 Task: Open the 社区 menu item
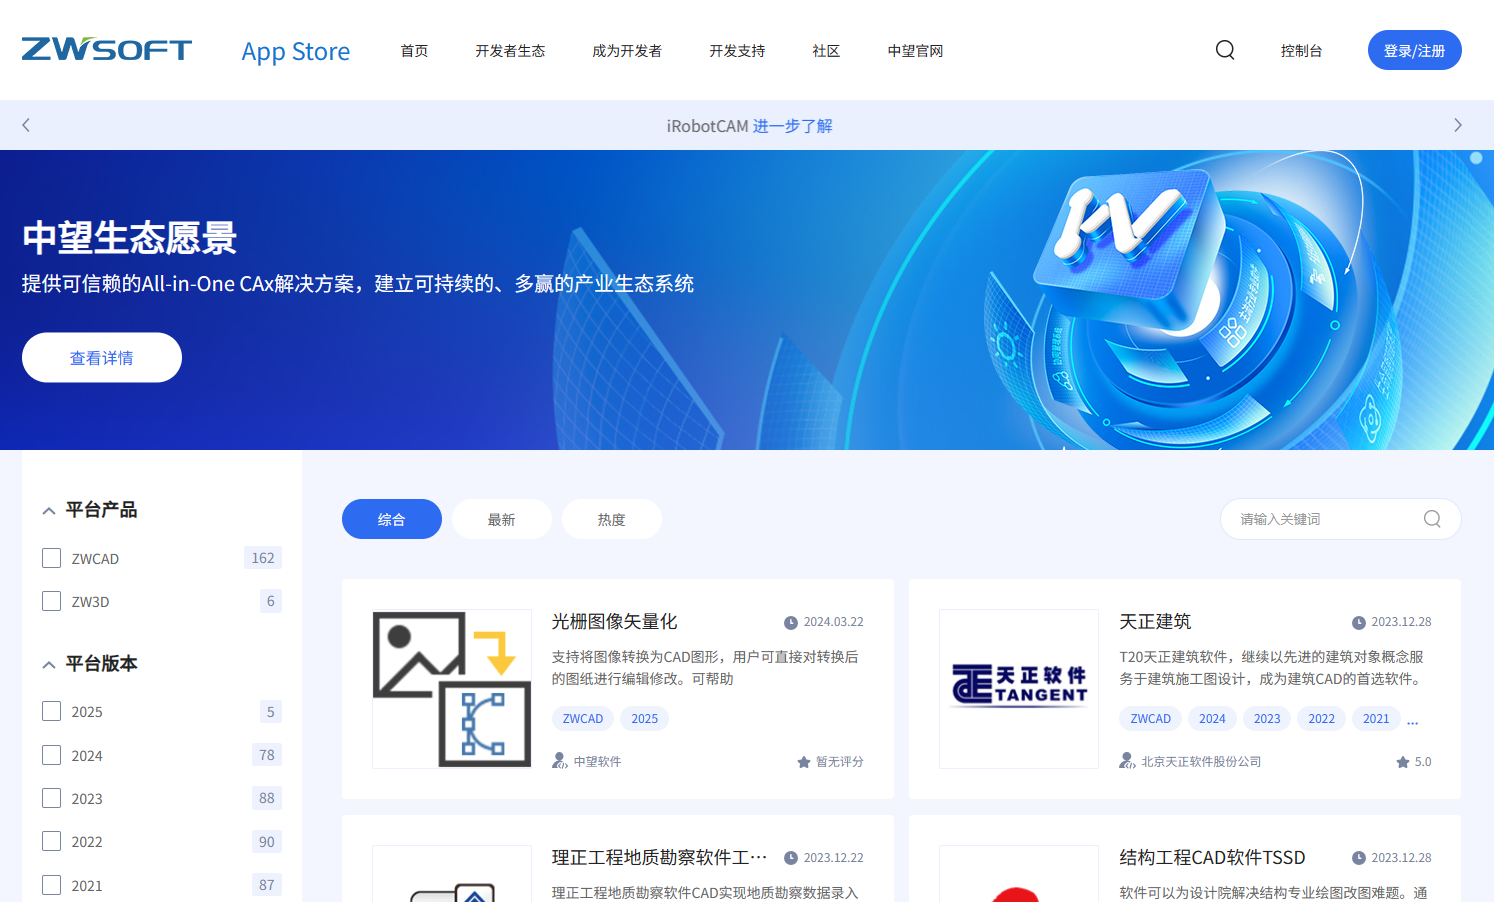tap(826, 51)
